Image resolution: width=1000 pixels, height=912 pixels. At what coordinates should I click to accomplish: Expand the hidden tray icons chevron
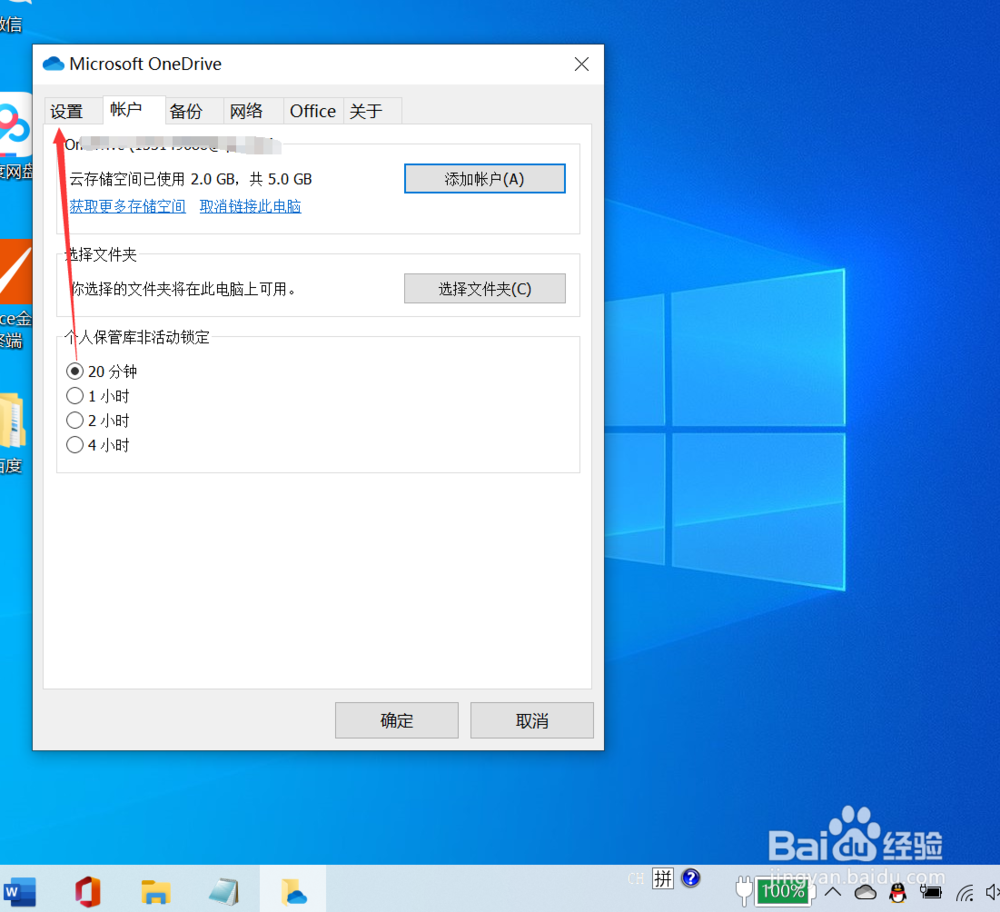(833, 892)
